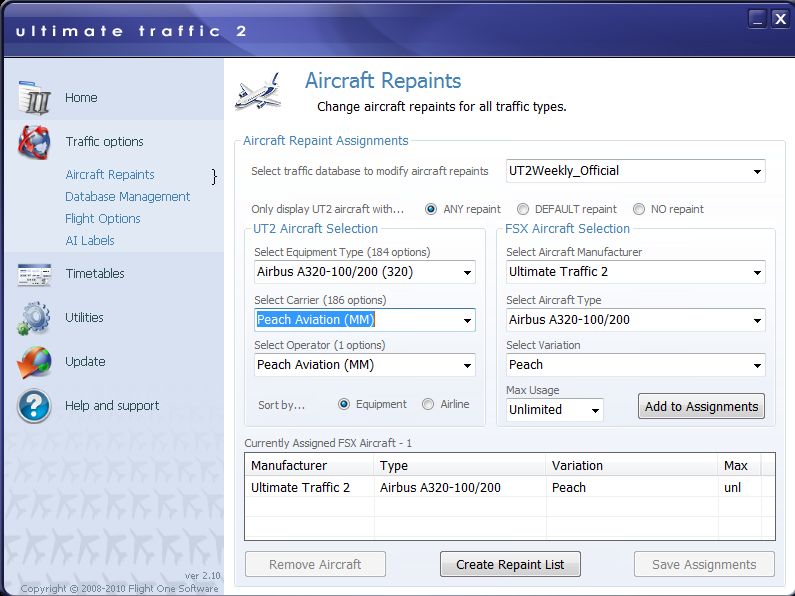Image resolution: width=795 pixels, height=596 pixels.
Task: Open the Home menu item
Action: pyautogui.click(x=81, y=97)
